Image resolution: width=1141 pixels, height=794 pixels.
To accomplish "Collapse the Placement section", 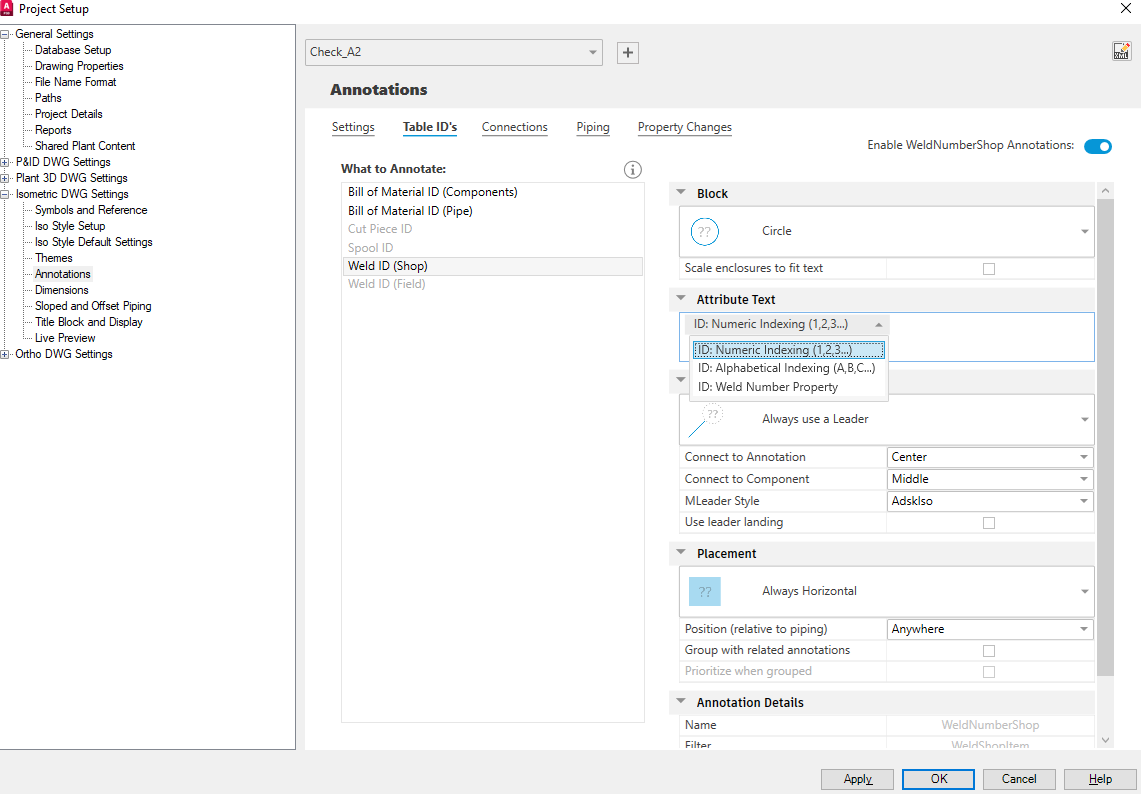I will click(x=681, y=553).
